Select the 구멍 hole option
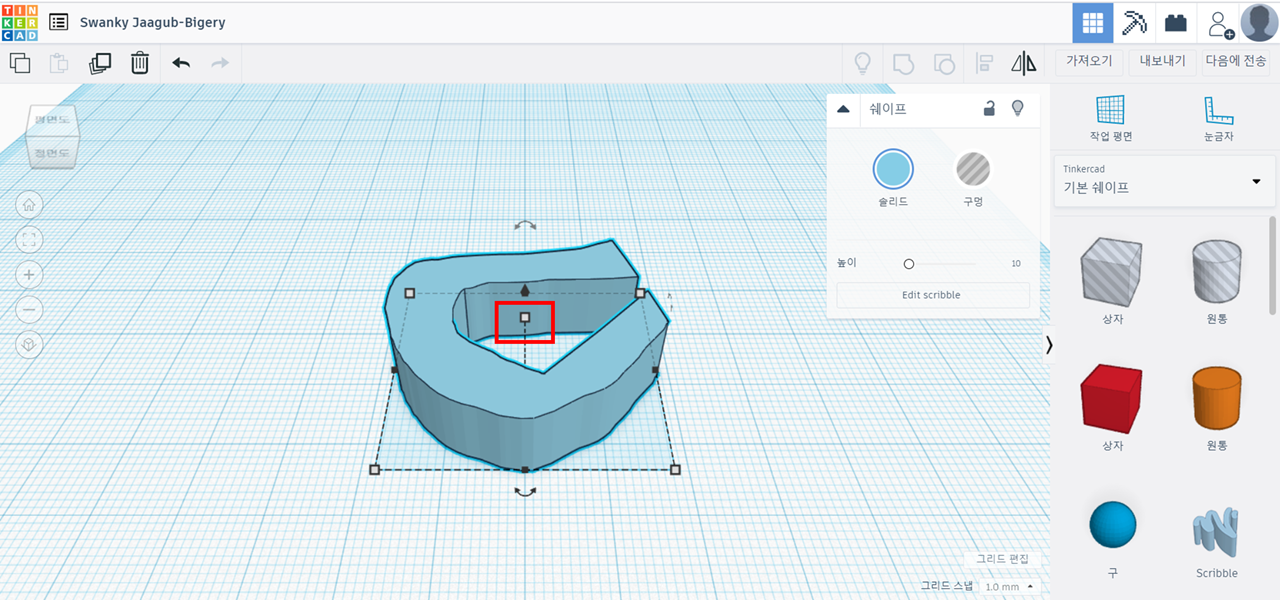This screenshot has width=1280, height=600. click(x=973, y=169)
